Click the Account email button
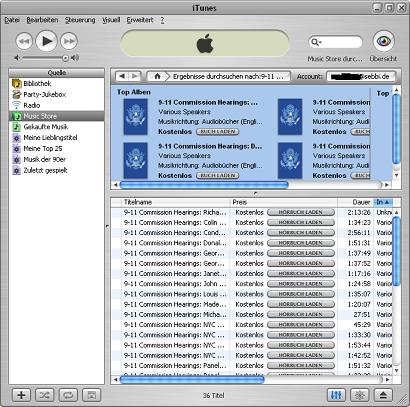 point(361,76)
